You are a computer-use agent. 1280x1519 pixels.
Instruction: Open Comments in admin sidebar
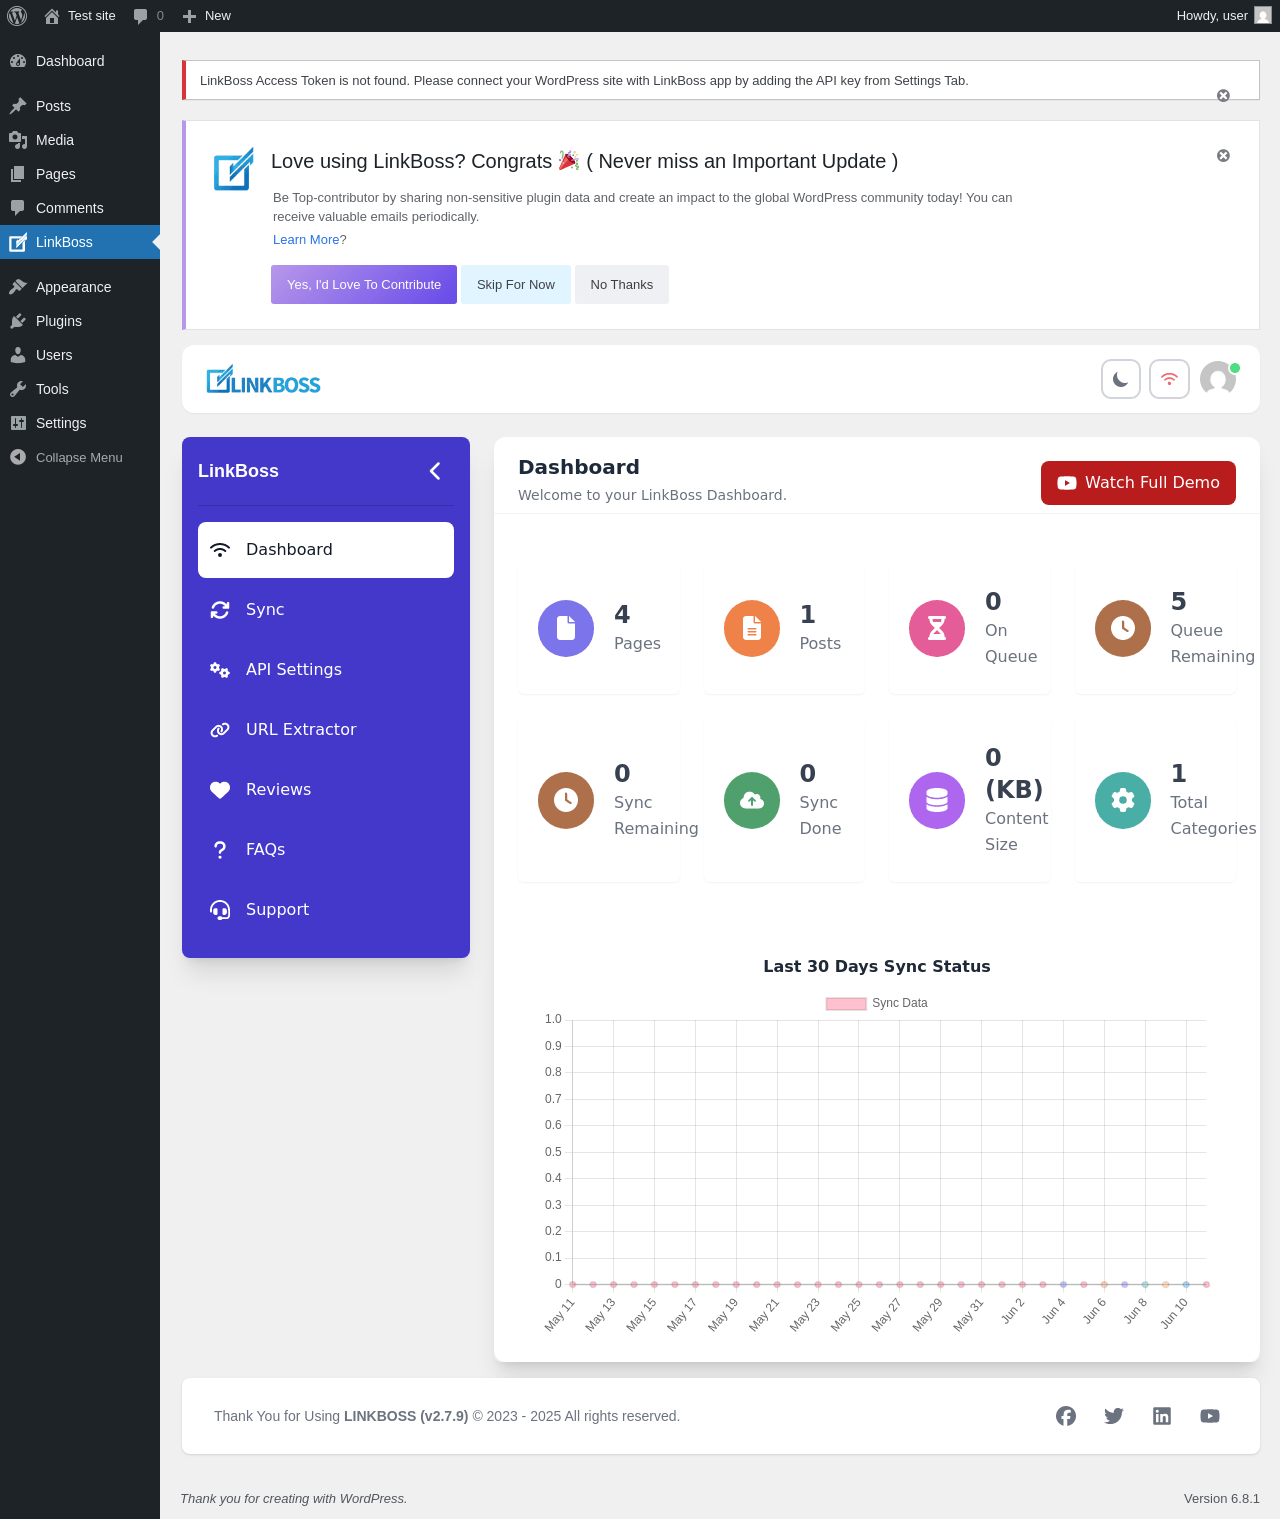pyautogui.click(x=80, y=208)
